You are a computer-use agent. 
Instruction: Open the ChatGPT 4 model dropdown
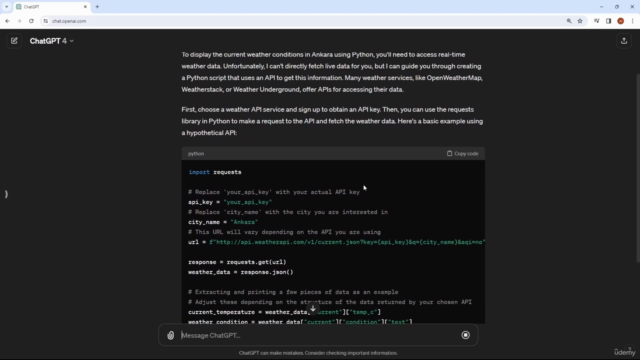(51, 41)
